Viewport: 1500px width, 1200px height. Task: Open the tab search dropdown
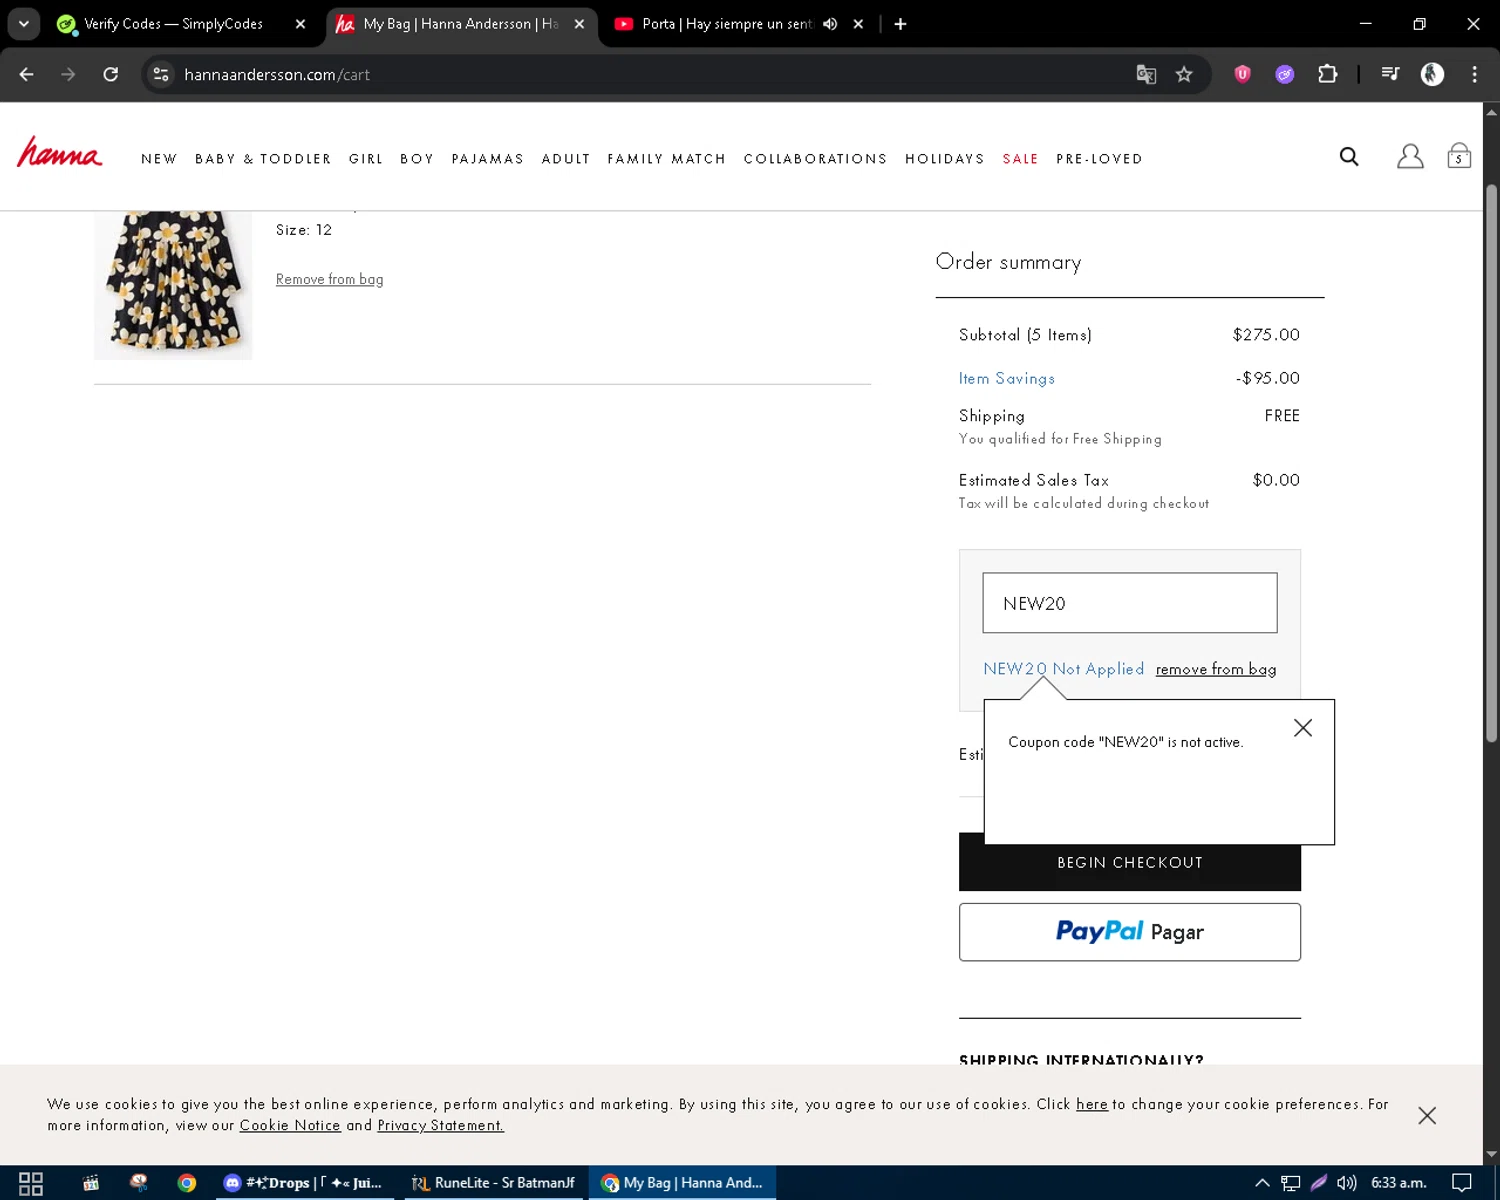tap(23, 24)
